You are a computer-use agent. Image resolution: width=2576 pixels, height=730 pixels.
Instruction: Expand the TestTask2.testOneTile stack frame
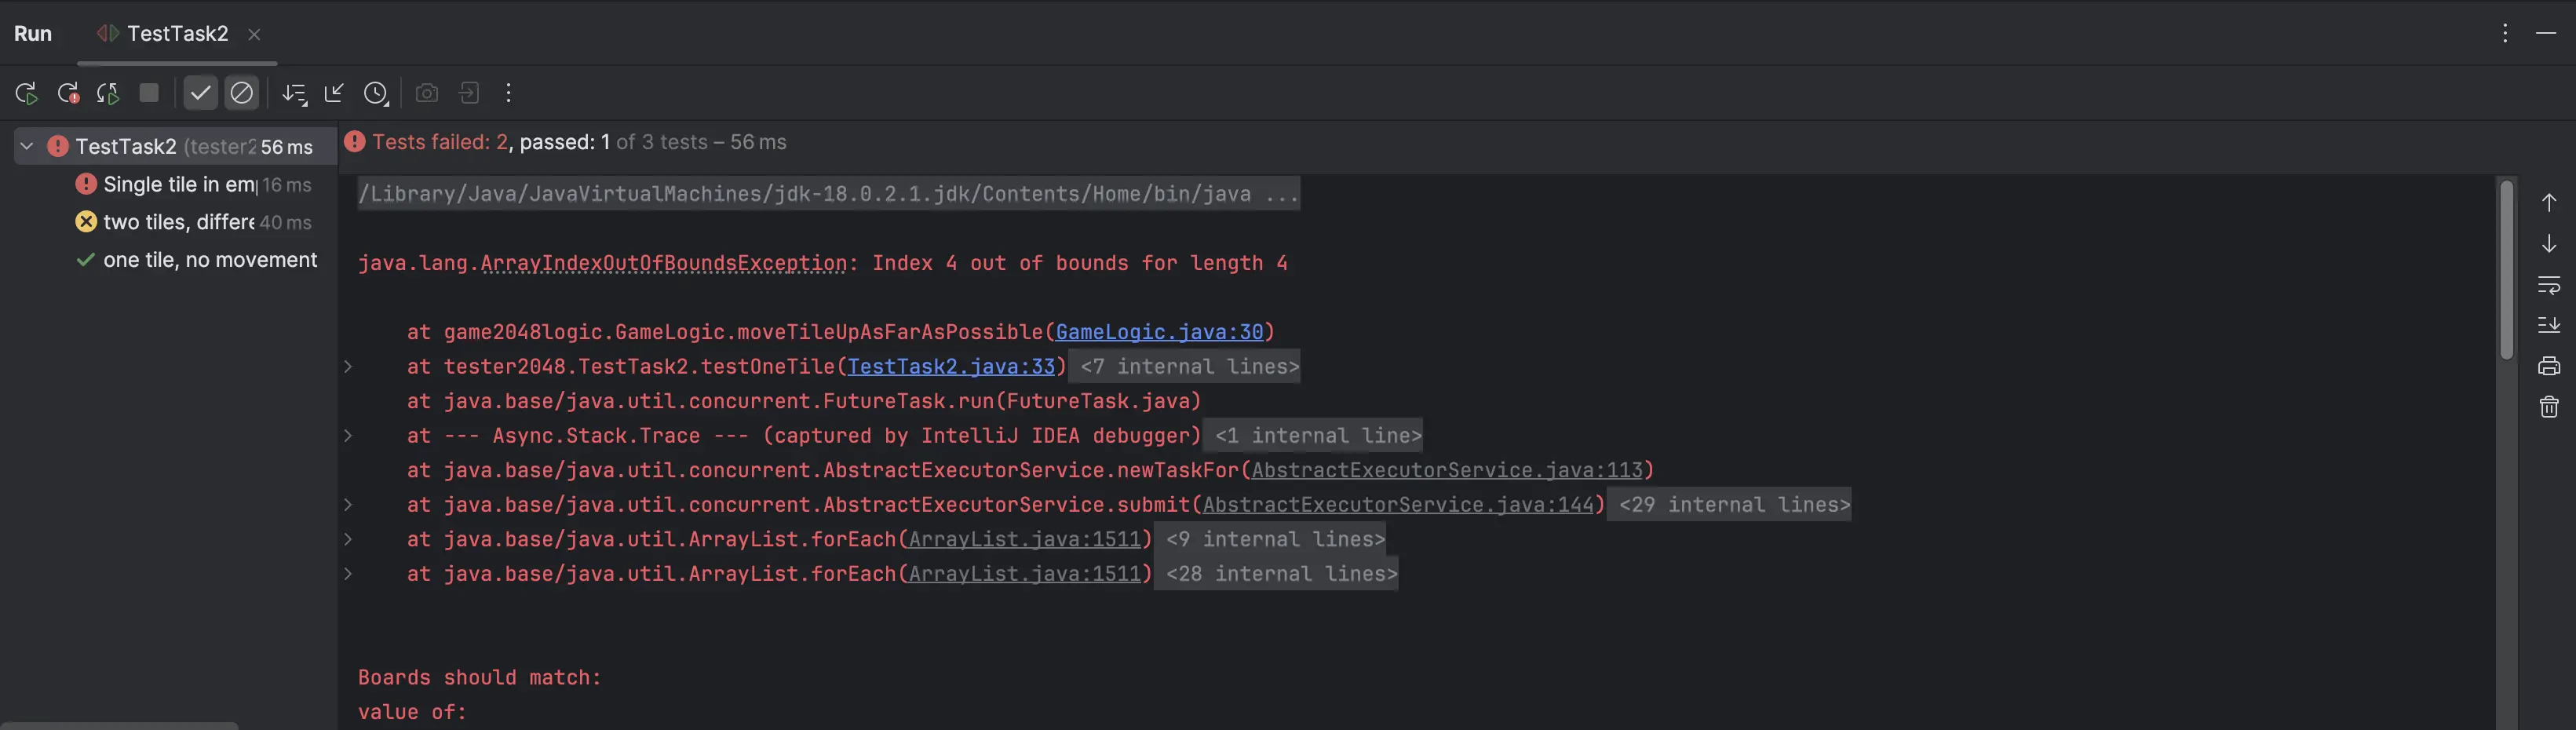click(x=347, y=367)
